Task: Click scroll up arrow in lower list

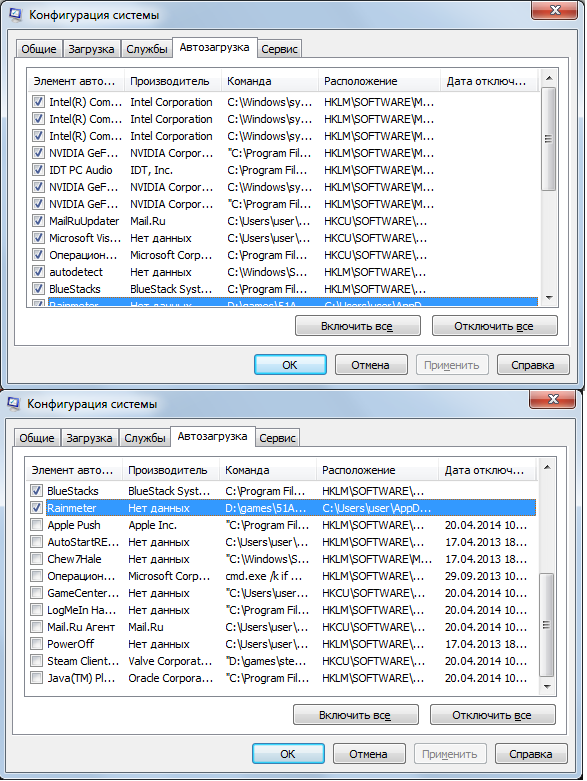Action: click(547, 467)
